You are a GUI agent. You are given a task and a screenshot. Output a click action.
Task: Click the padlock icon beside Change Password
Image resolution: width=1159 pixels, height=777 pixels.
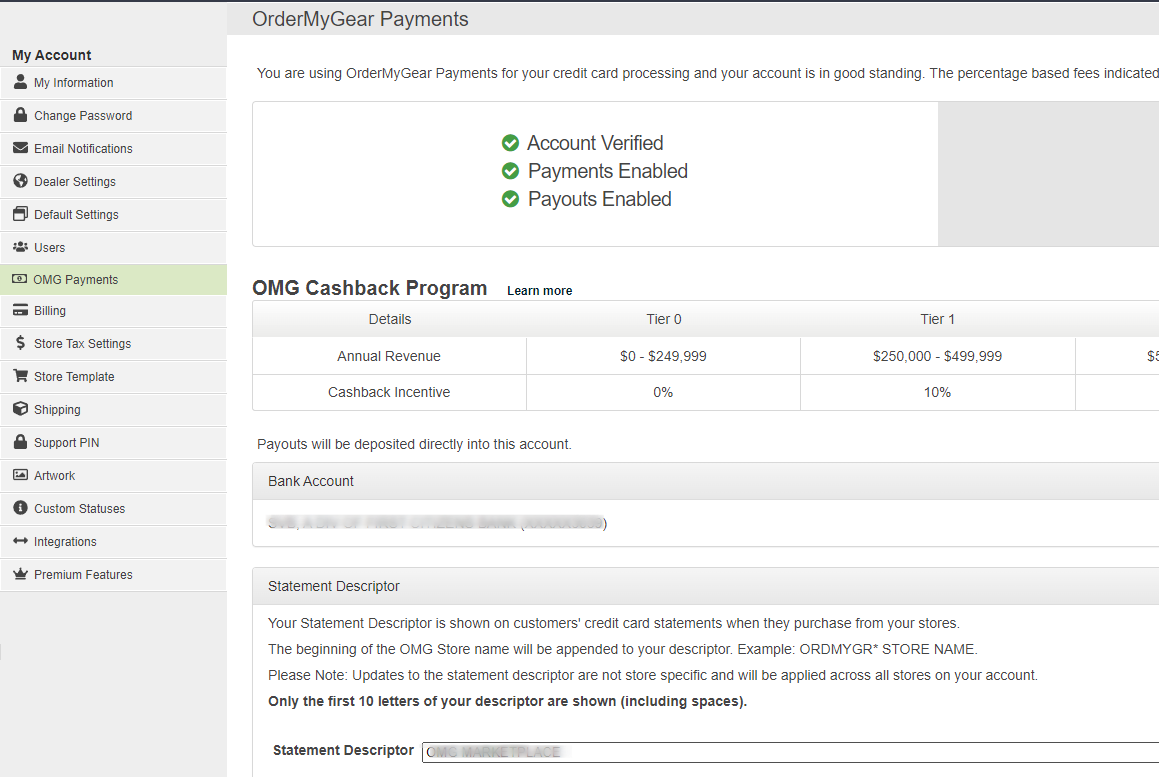pyautogui.click(x=21, y=115)
